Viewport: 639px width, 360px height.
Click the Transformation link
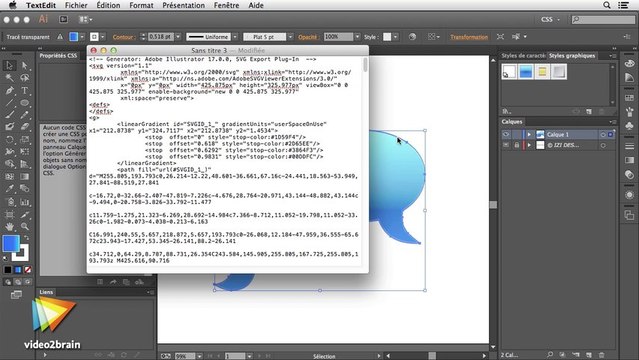pos(469,37)
